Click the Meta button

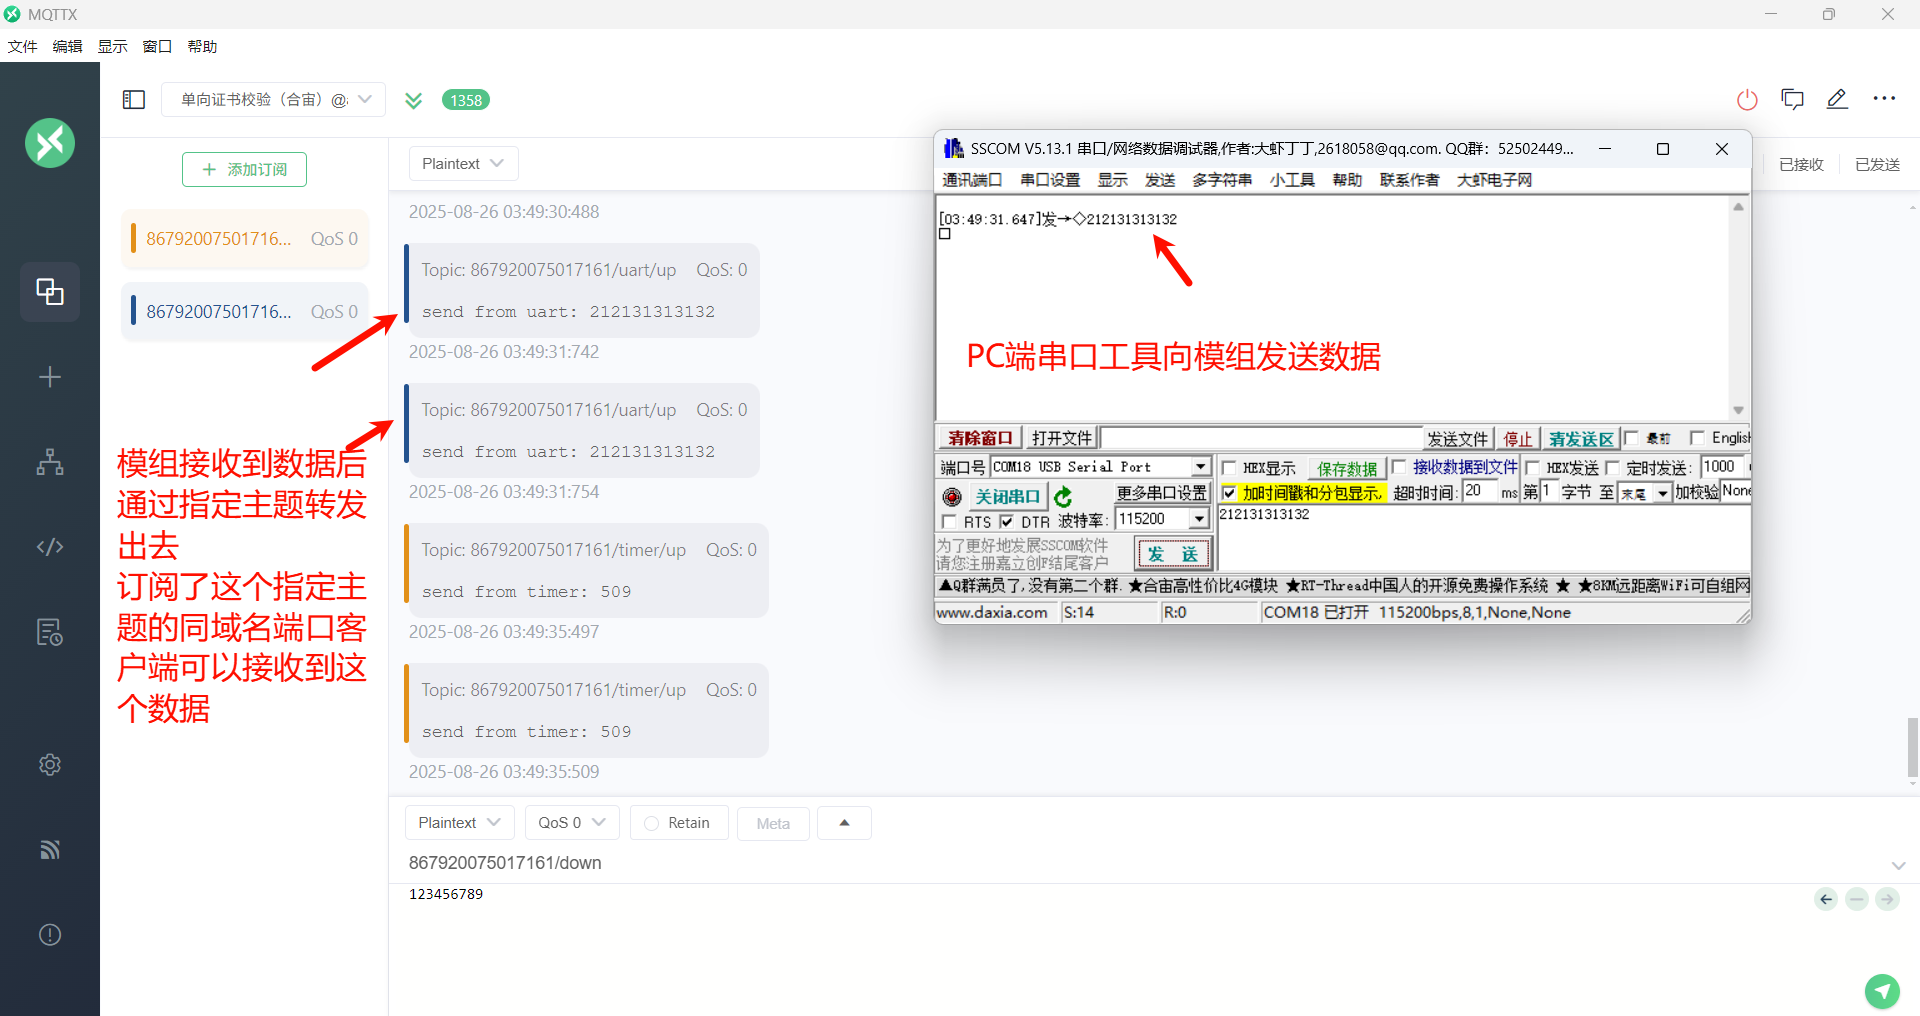pyautogui.click(x=773, y=823)
